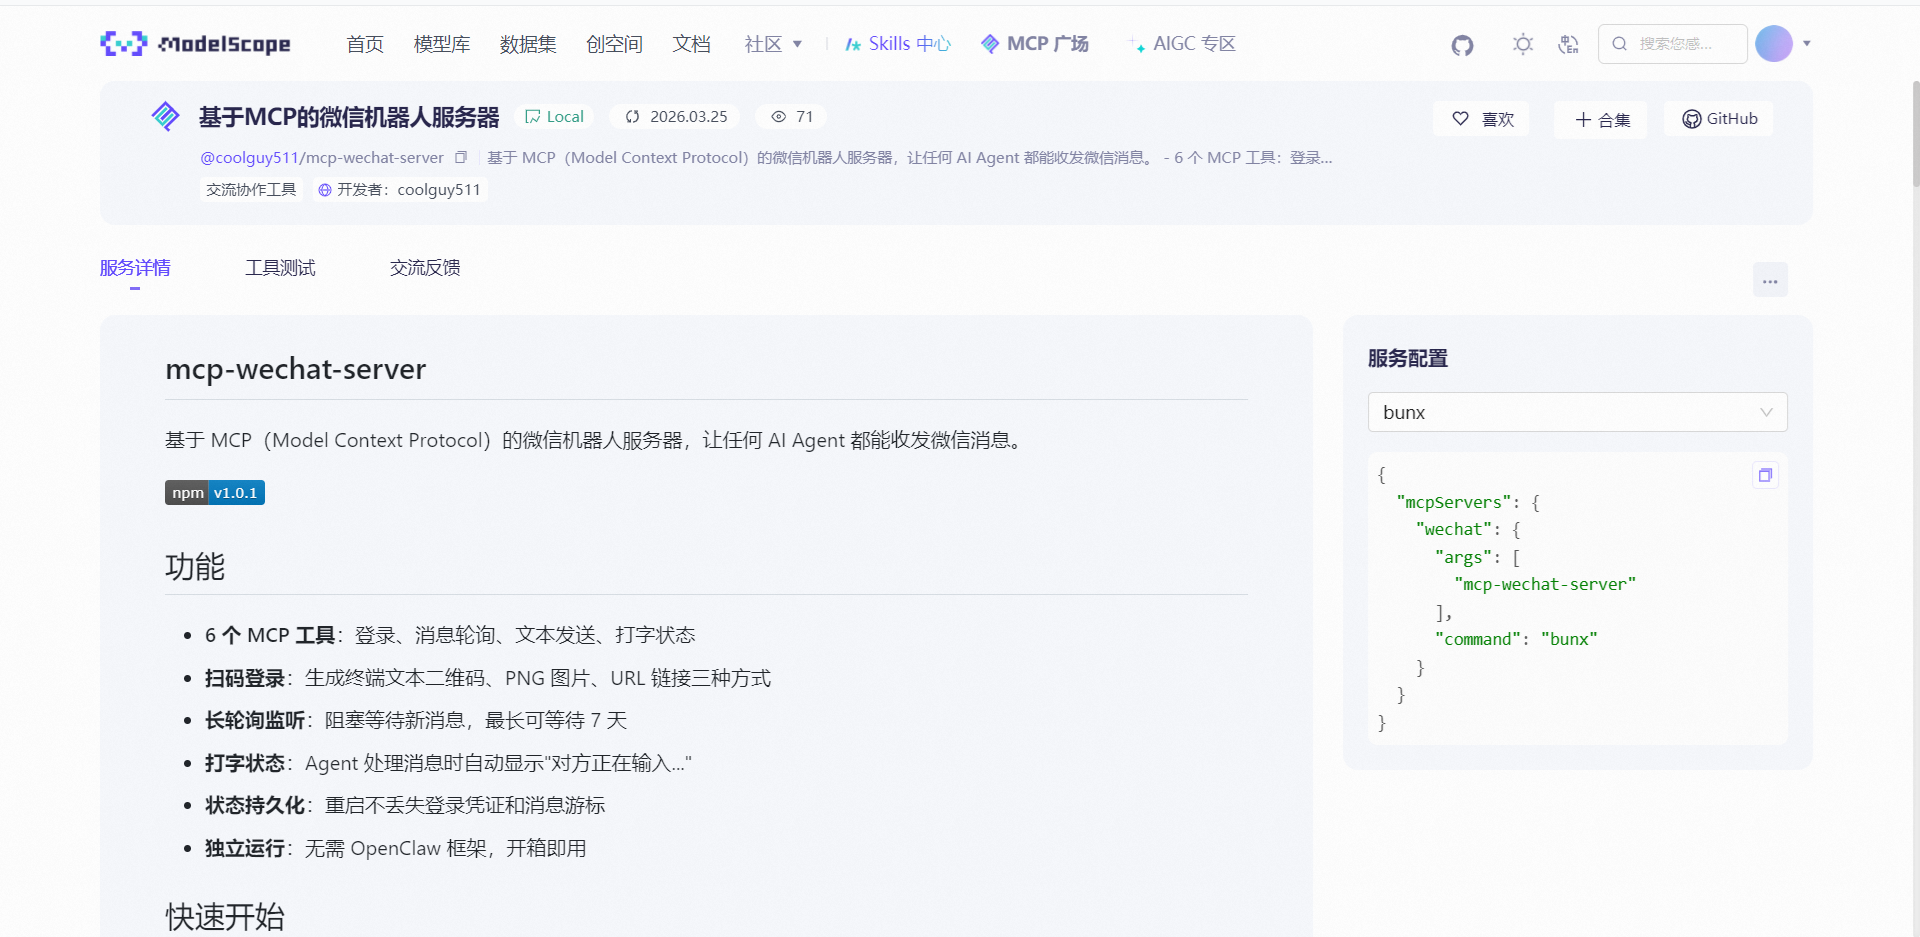Viewport: 1920px width, 937px height.
Task: Click the 2026.03.25 date text
Action: 689,117
